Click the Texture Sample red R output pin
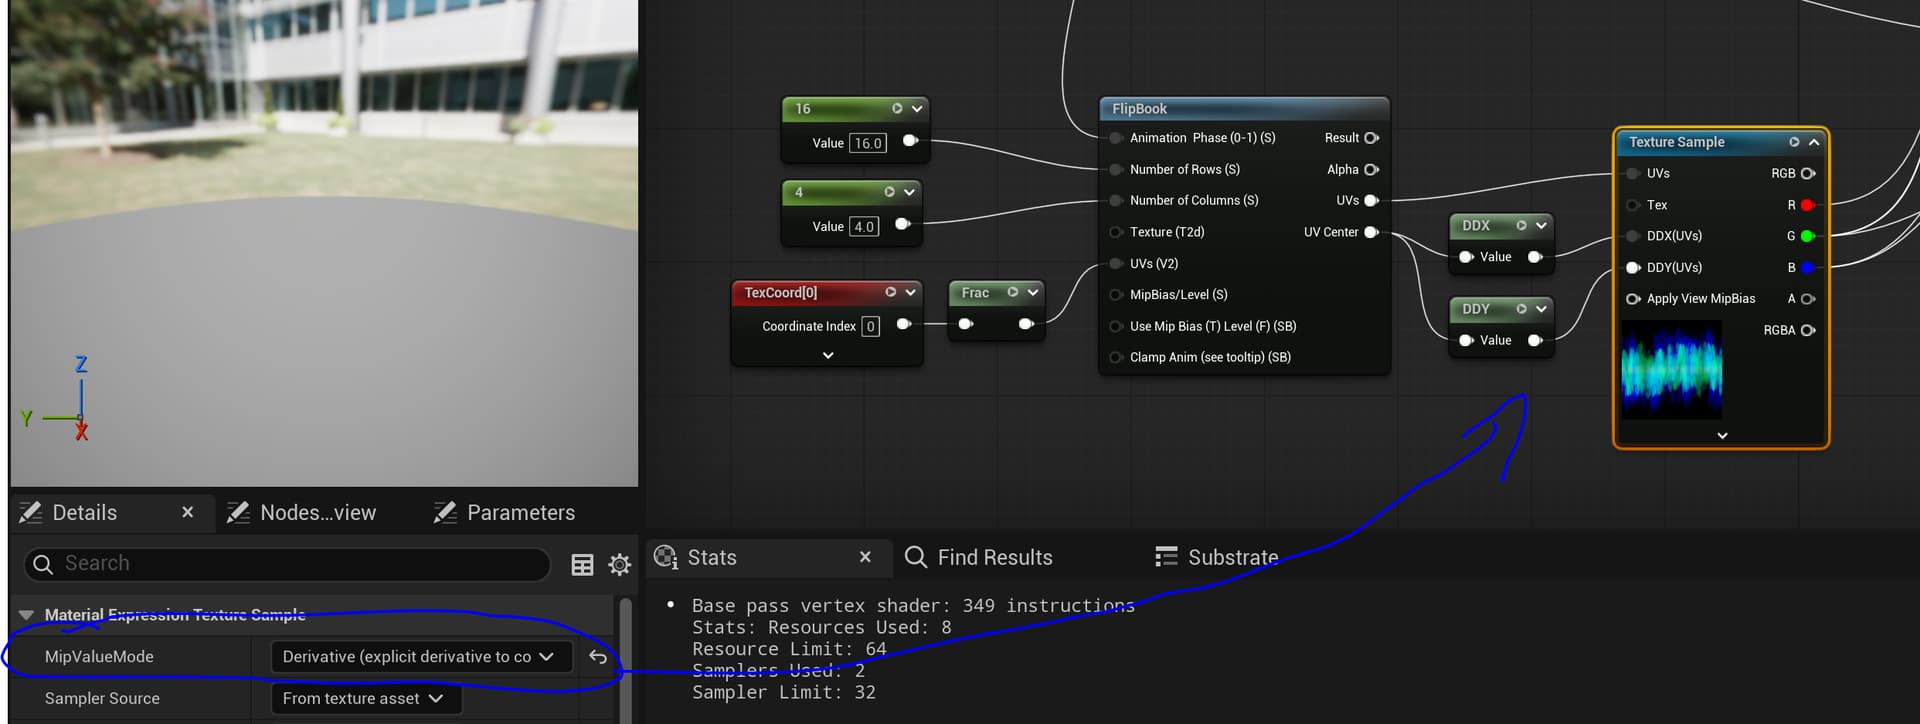1920x724 pixels. [x=1807, y=205]
